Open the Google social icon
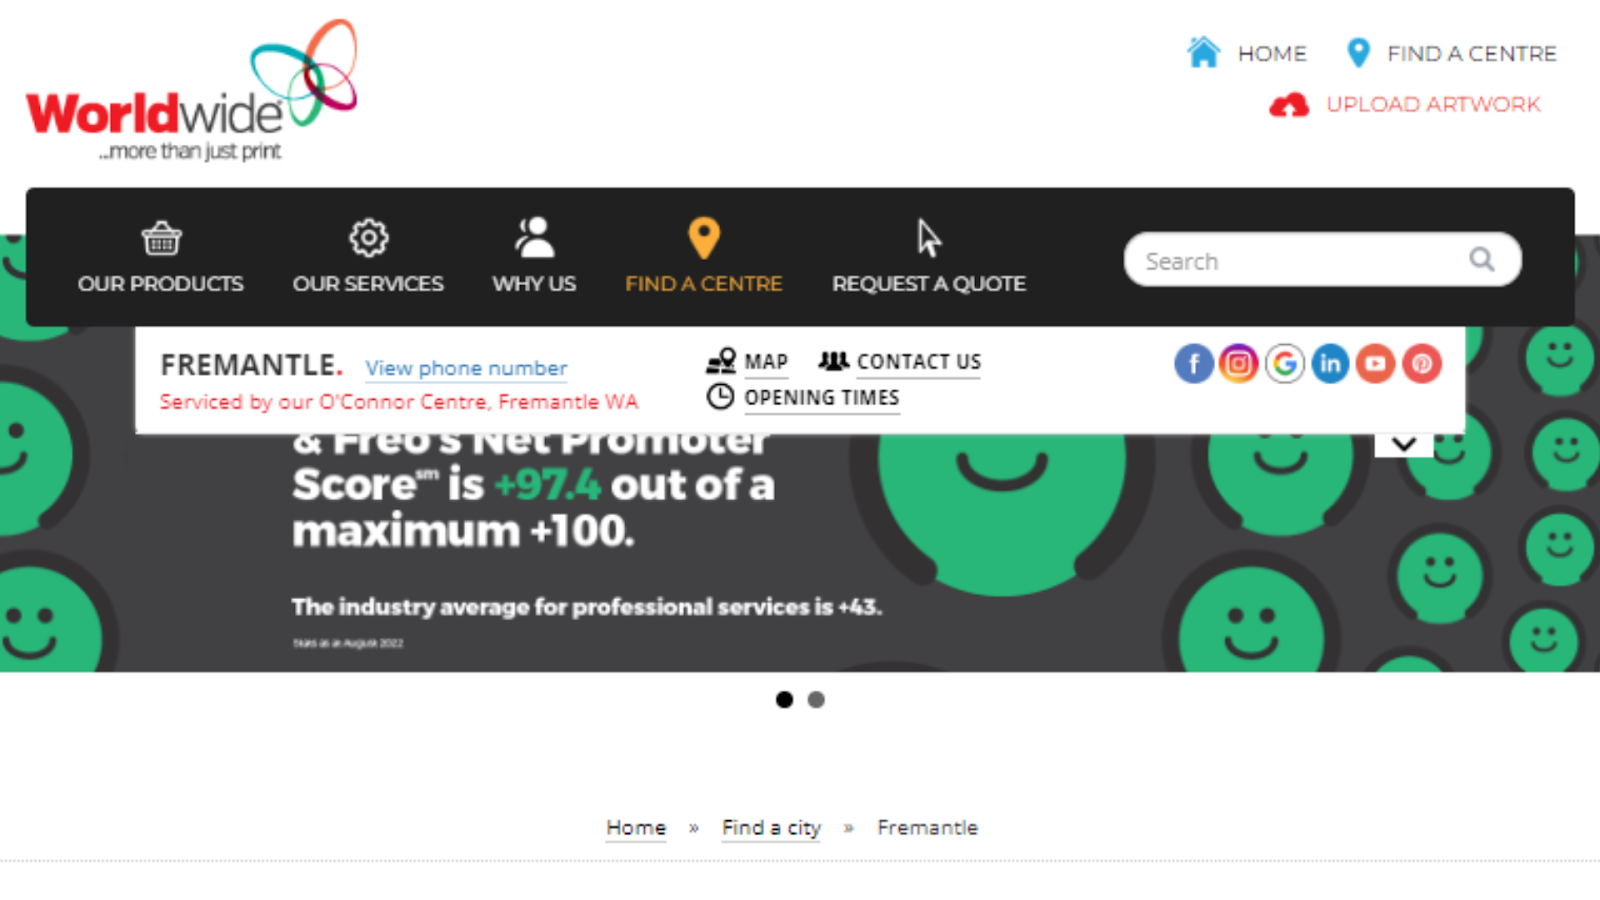This screenshot has height=900, width=1600. coord(1284,364)
